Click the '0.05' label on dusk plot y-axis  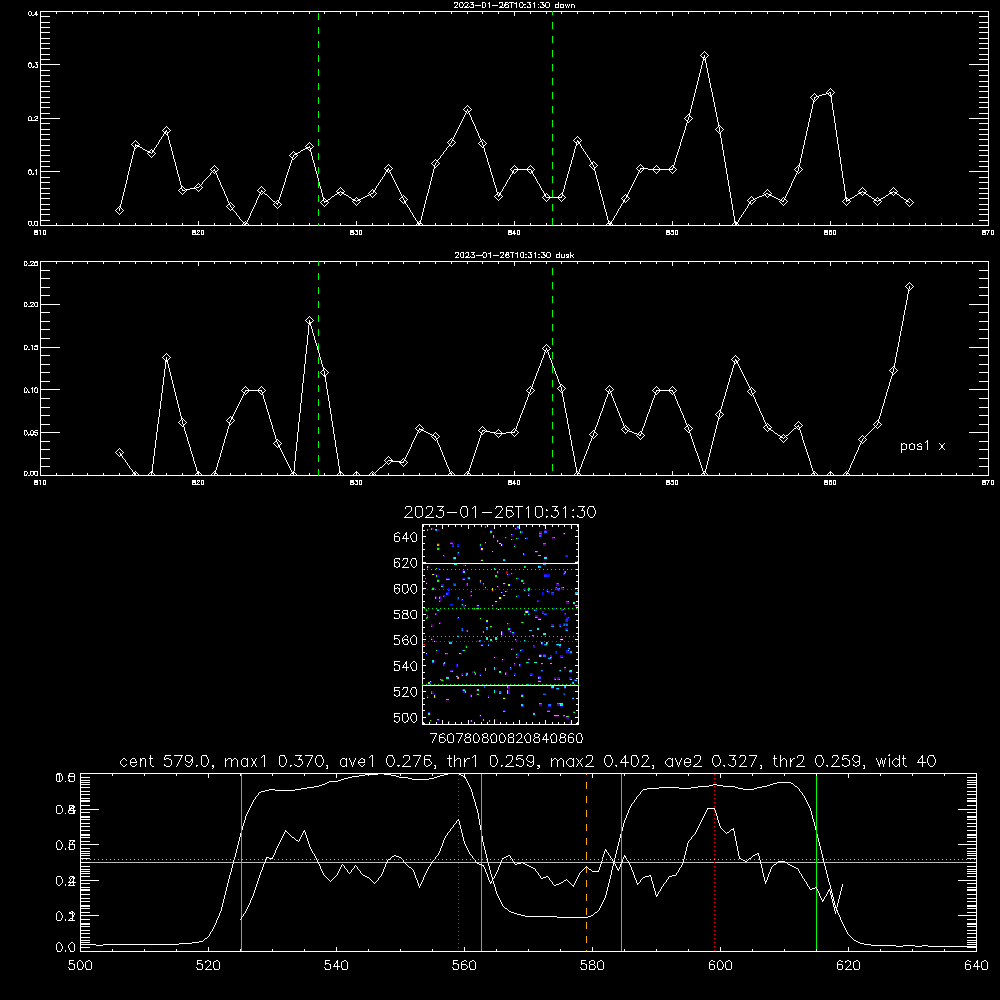tap(31, 433)
